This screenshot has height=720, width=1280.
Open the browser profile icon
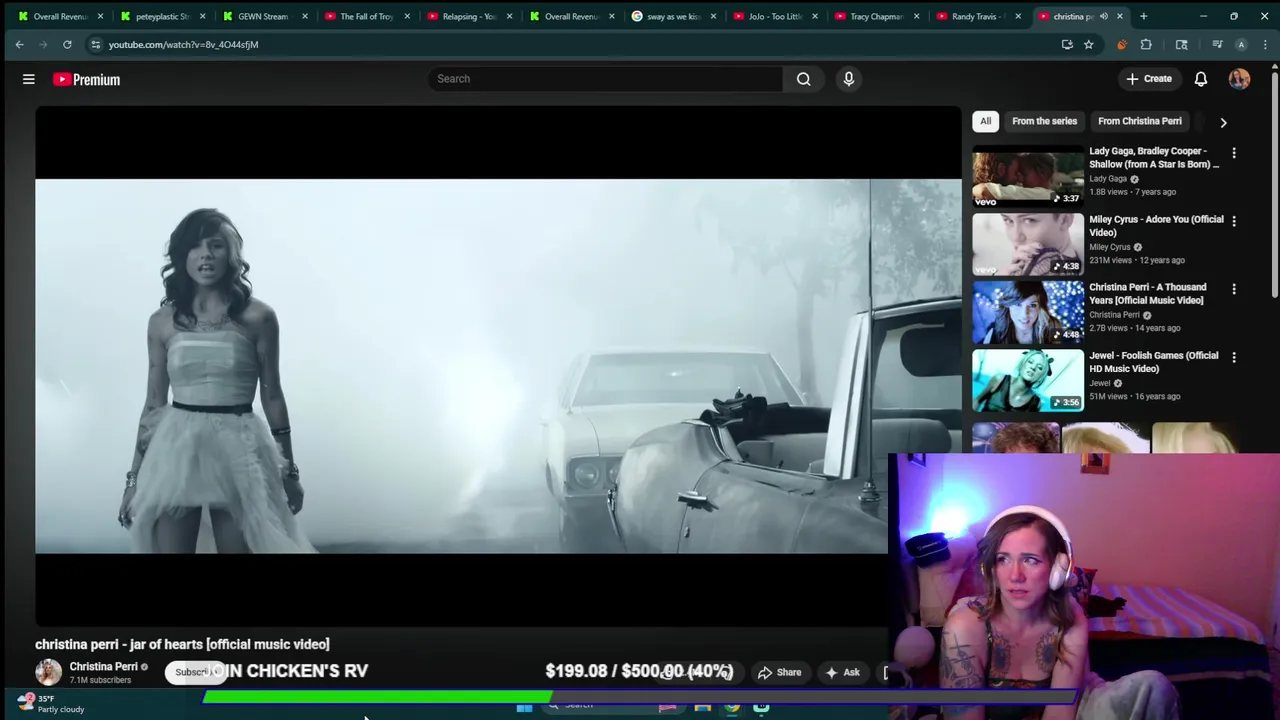pos(1241,44)
